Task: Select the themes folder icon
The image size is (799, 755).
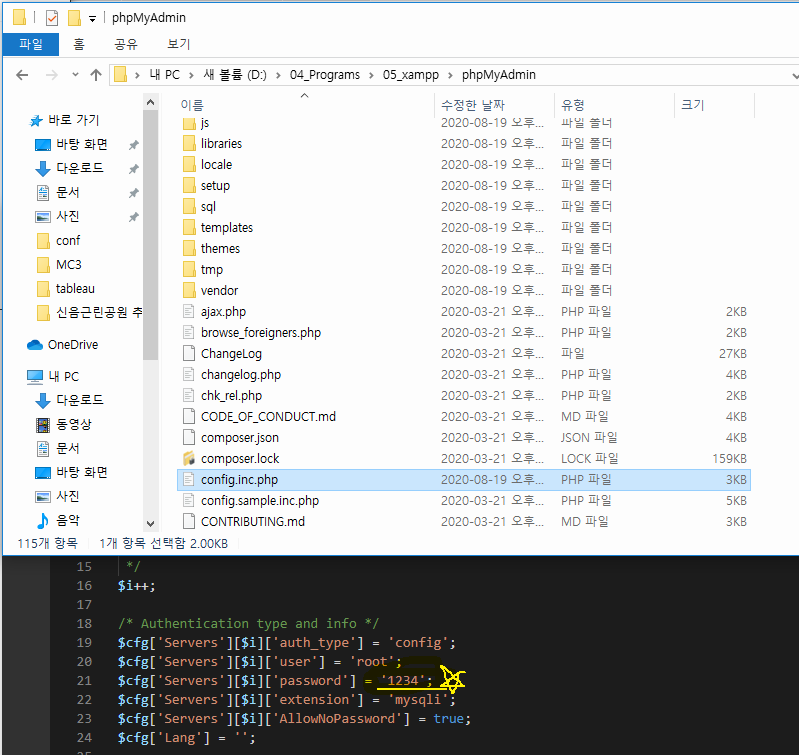Action: [189, 248]
